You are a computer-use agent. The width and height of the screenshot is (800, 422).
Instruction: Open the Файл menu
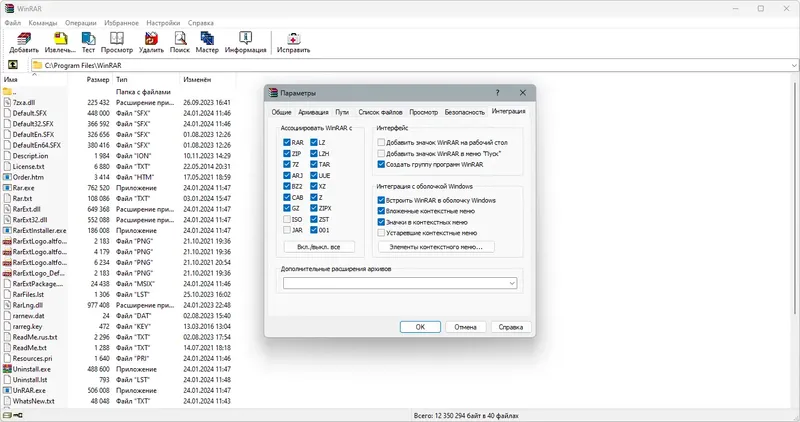(13, 23)
